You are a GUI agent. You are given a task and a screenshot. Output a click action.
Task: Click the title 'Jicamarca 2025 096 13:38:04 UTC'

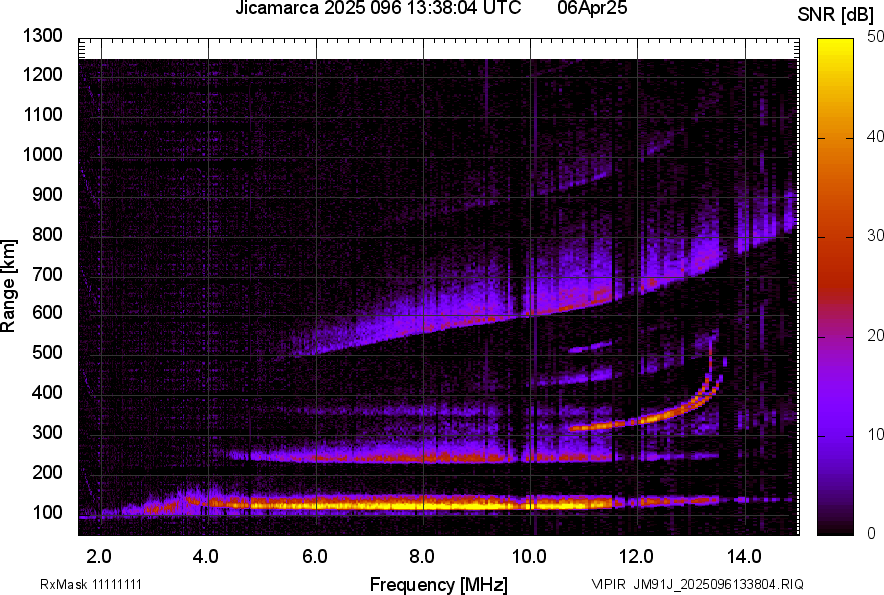(x=378, y=8)
